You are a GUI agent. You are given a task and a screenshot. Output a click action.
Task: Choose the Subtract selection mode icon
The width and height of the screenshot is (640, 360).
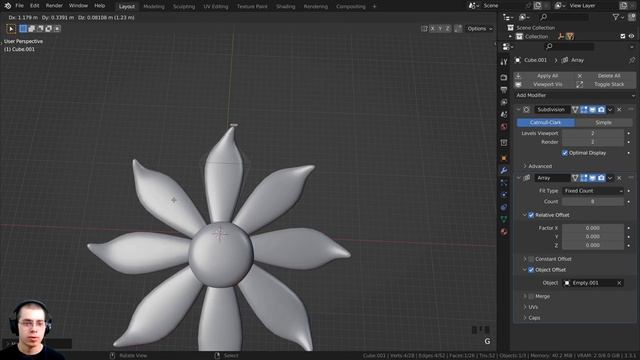click(x=40, y=29)
